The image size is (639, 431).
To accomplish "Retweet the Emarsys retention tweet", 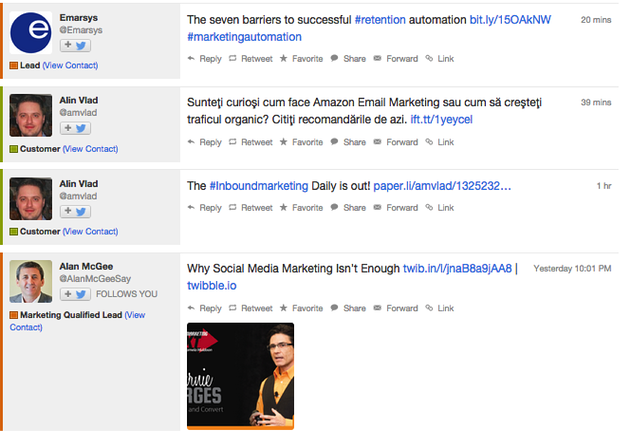I will [251, 59].
